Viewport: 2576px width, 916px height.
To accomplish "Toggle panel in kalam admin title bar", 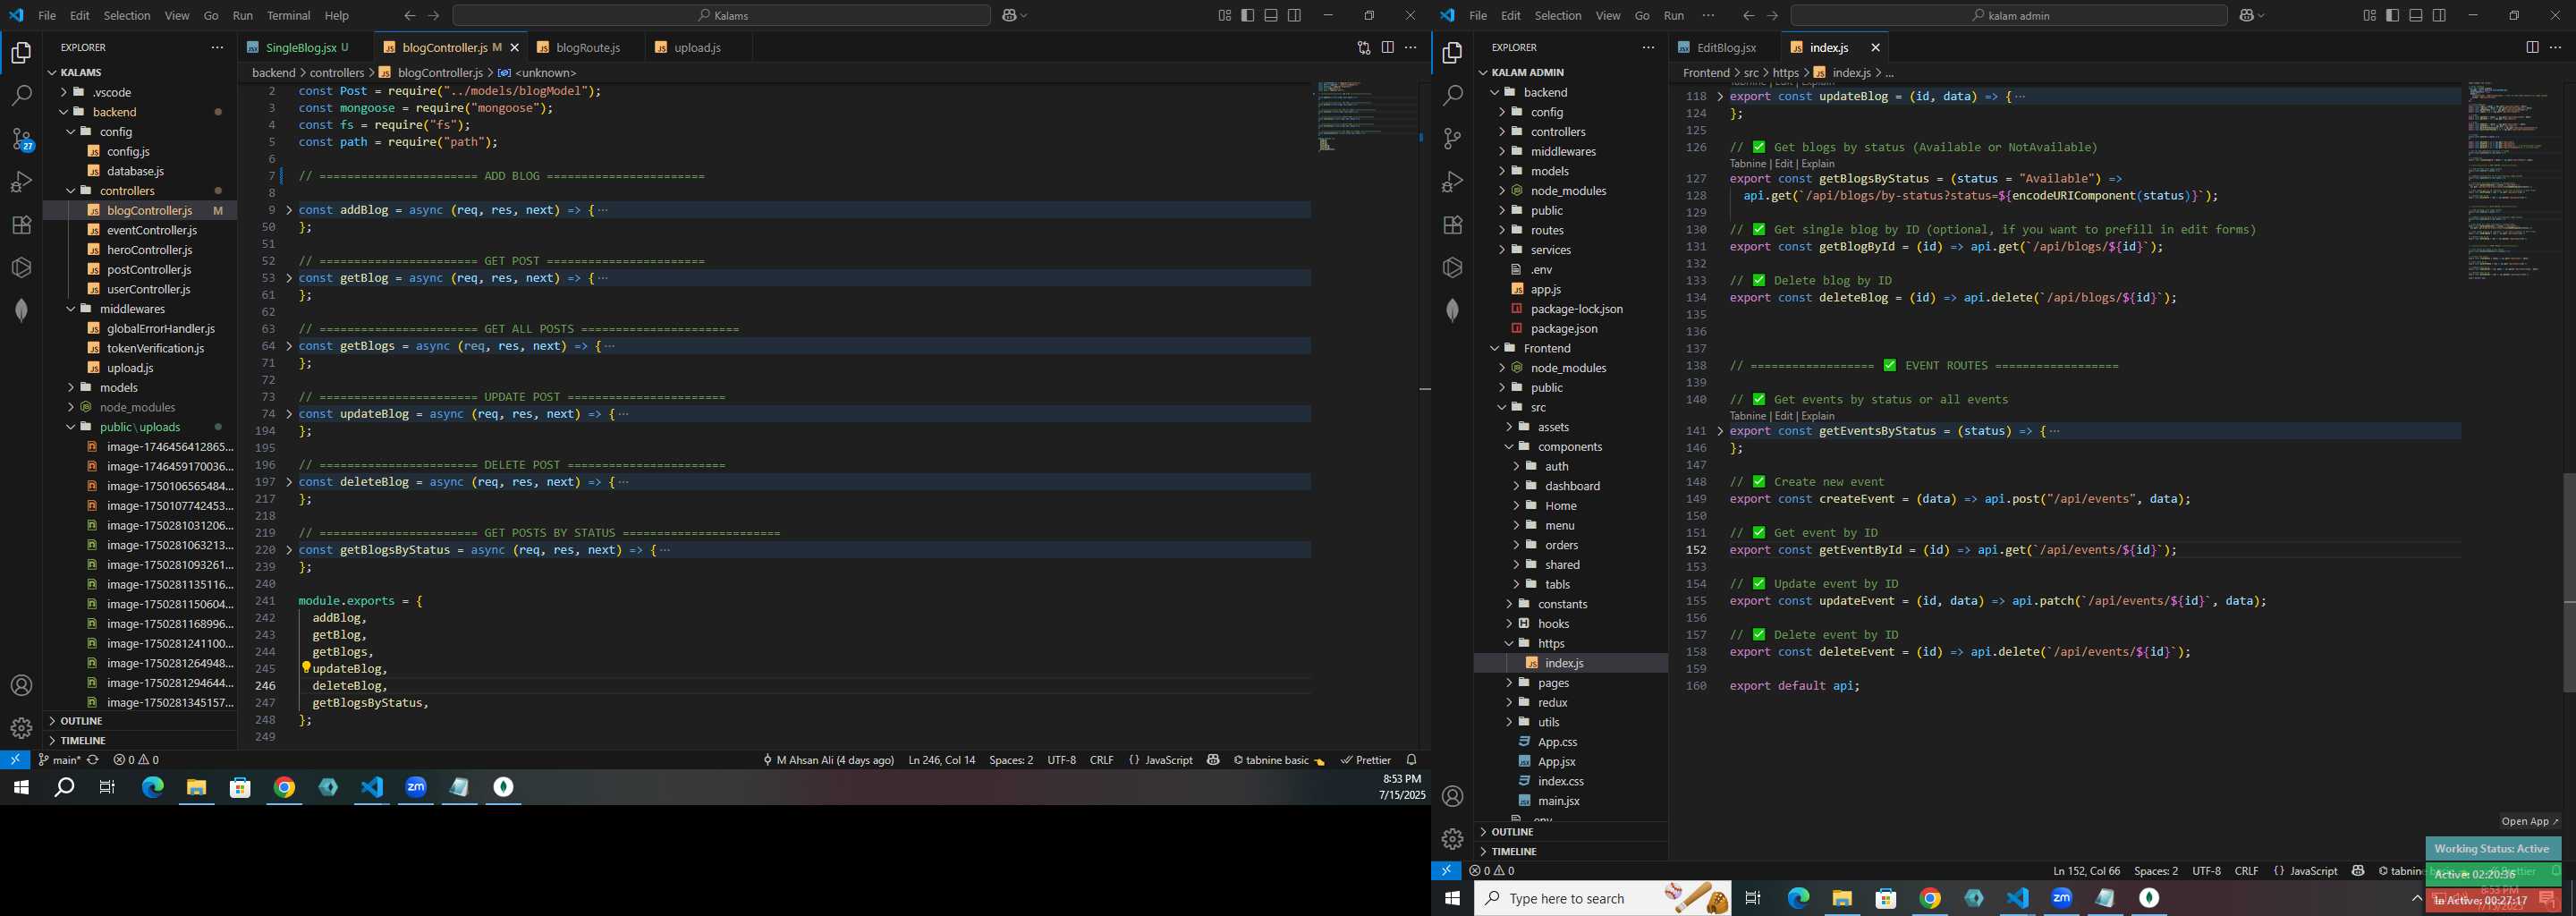I will [2415, 15].
